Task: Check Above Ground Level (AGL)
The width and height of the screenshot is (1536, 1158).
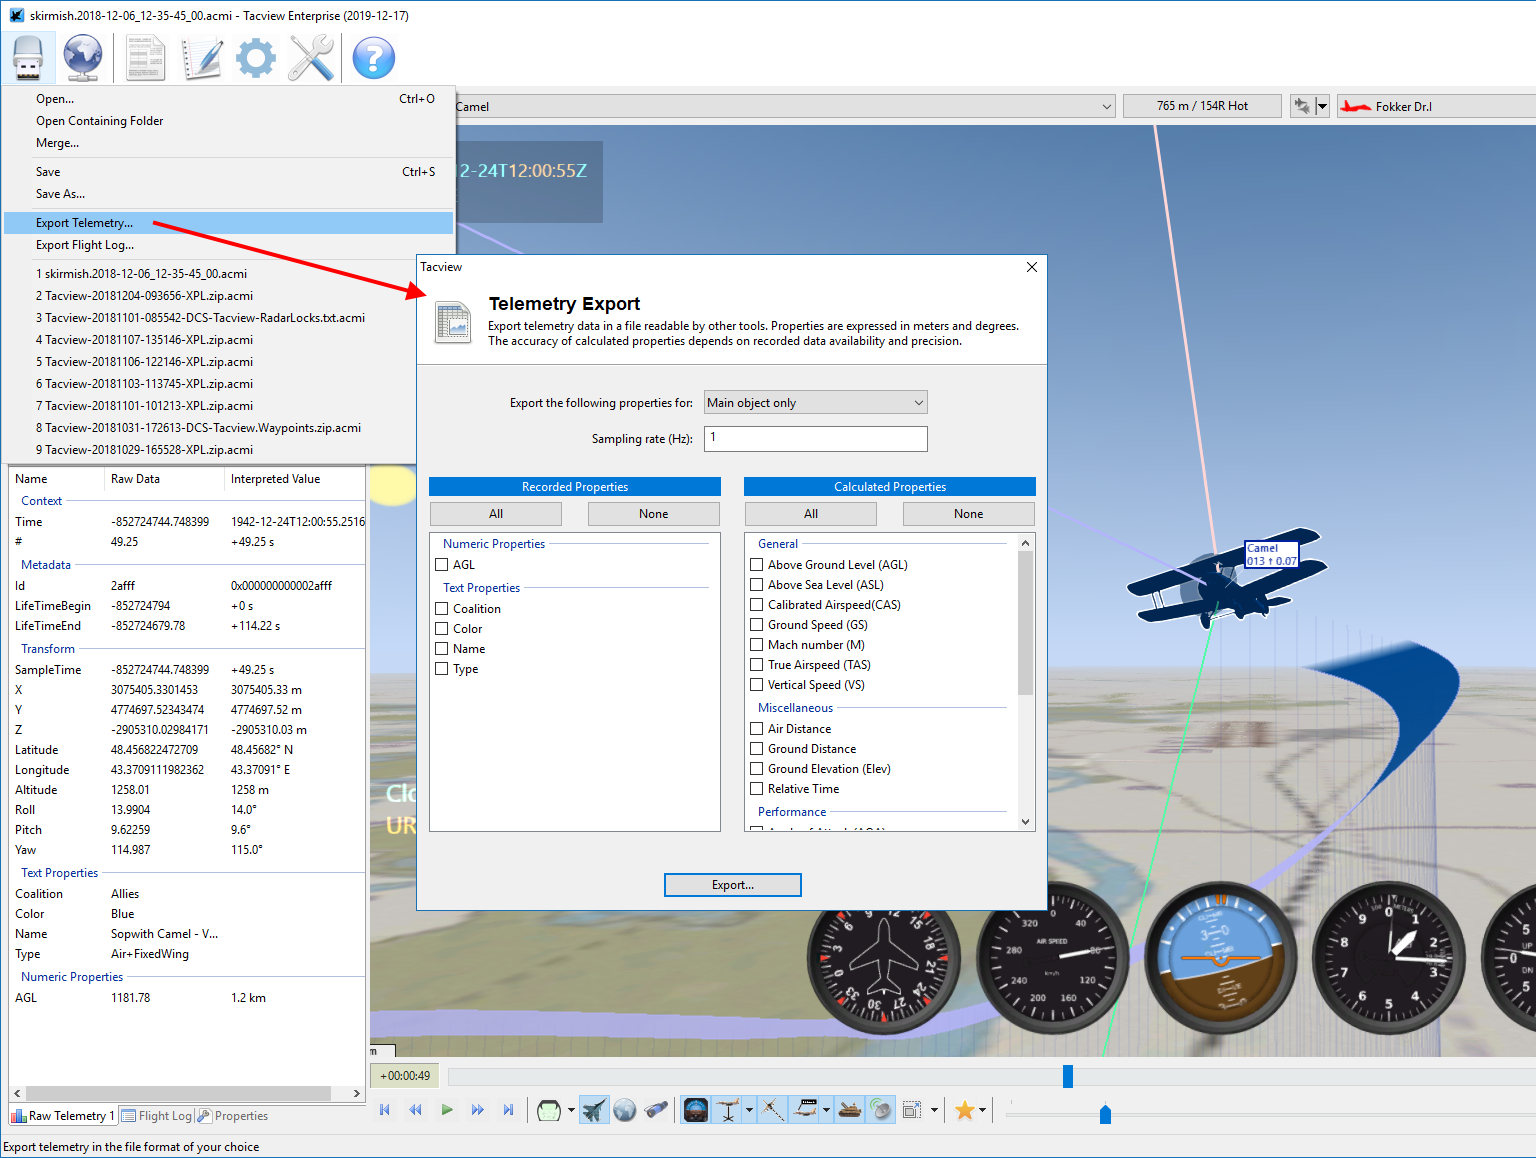Action: [x=757, y=565]
